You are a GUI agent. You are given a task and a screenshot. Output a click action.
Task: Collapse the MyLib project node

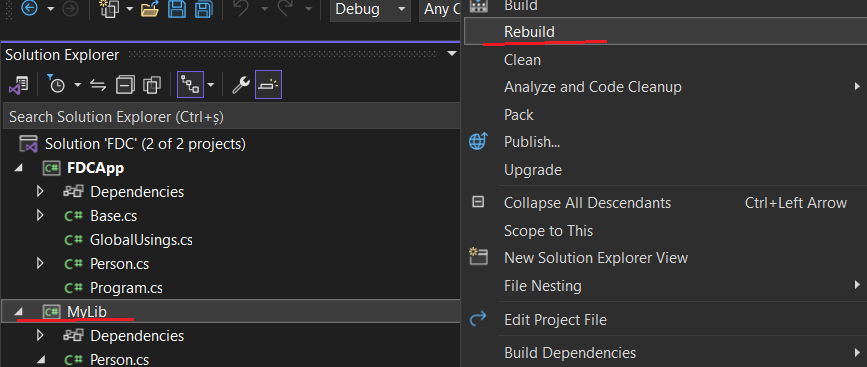pos(19,312)
